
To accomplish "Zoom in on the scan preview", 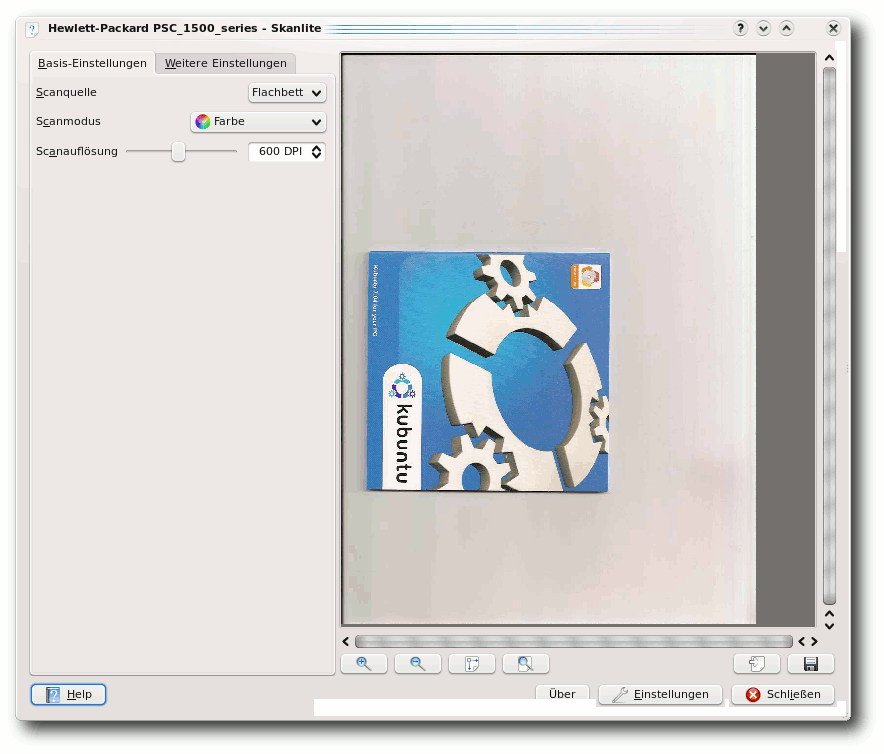I will (x=364, y=664).
